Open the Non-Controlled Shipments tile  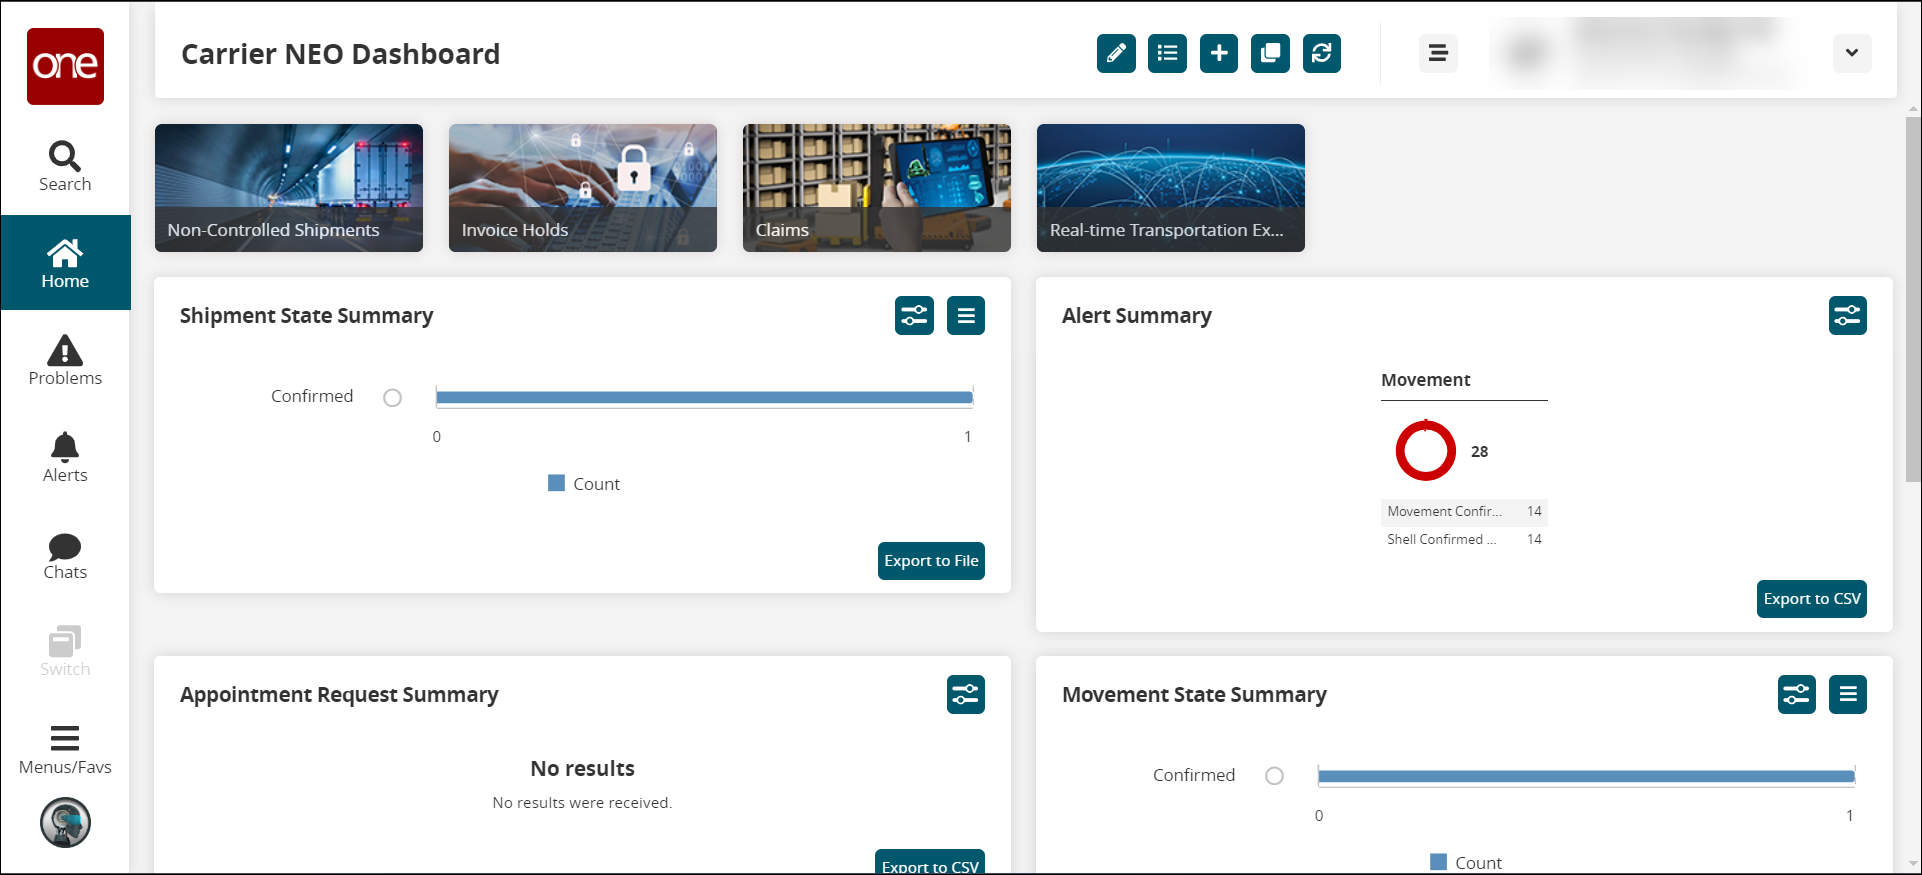tap(289, 188)
